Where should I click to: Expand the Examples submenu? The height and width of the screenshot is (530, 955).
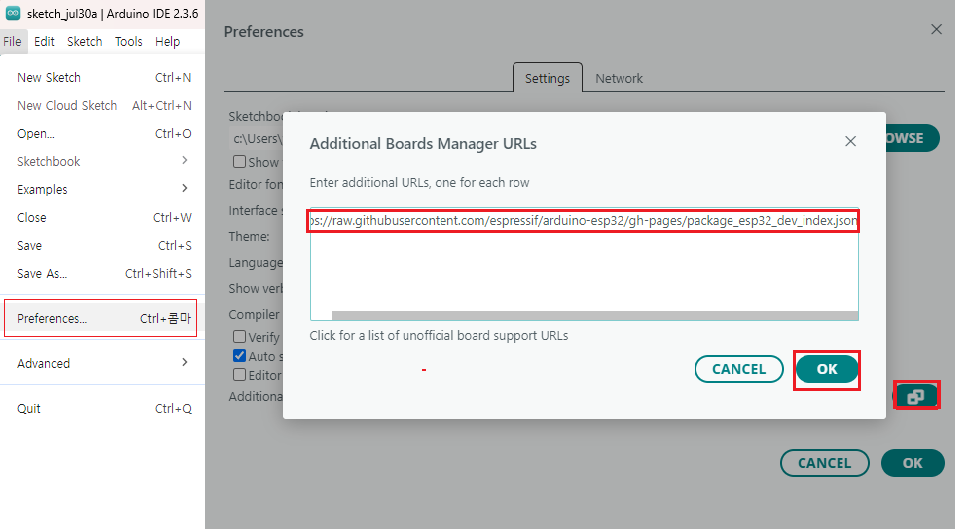click(x=102, y=190)
